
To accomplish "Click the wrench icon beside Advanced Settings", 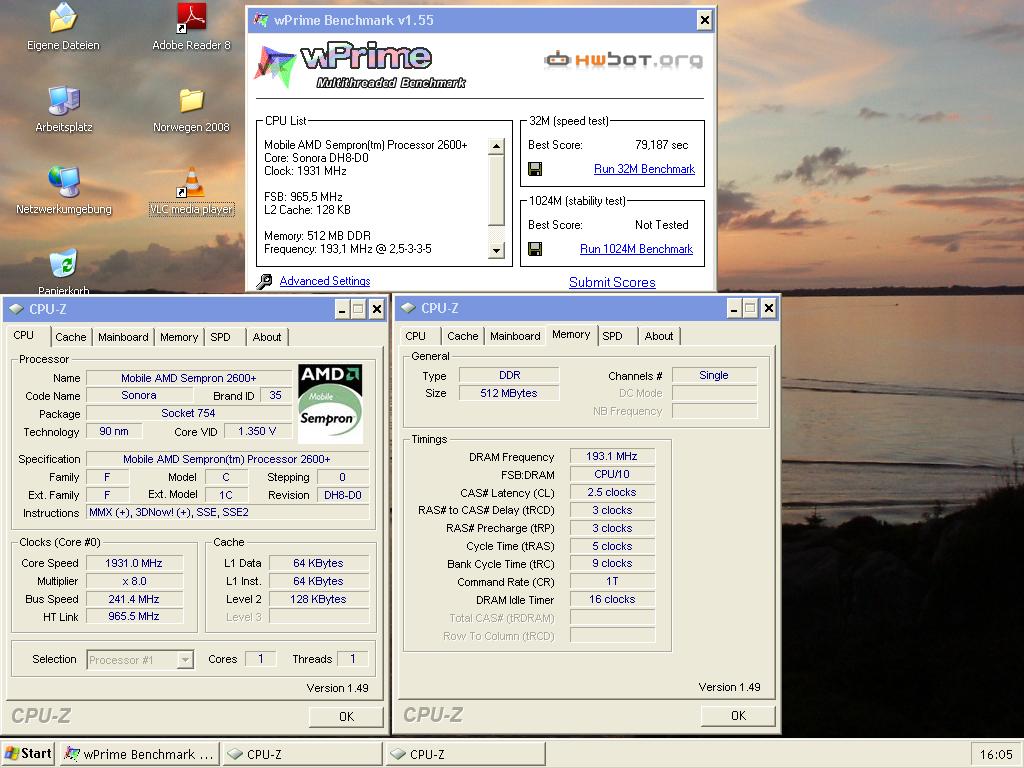I will [x=264, y=281].
